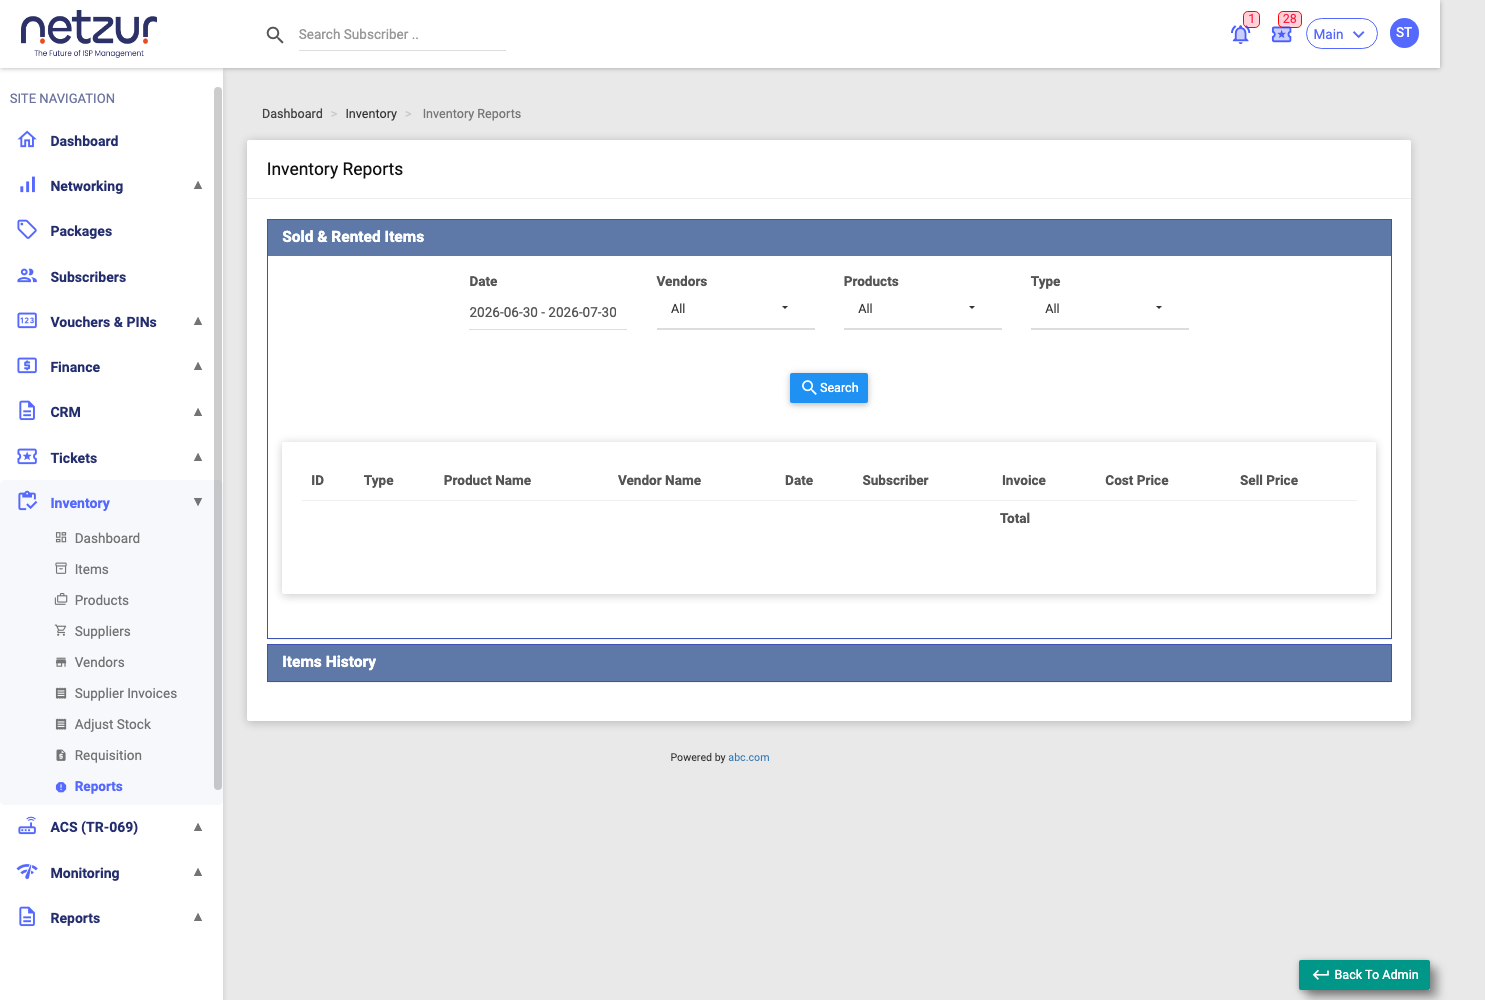Click the Tickets star-ticket icon
The height and width of the screenshot is (1000, 1485).
coord(27,457)
